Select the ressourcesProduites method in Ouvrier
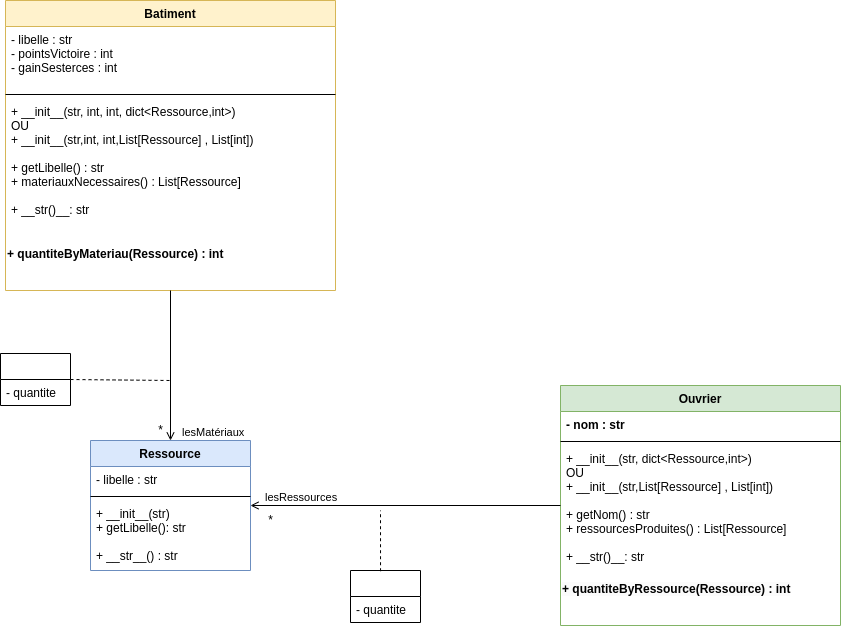Image resolution: width=841 pixels, height=629 pixels. pyautogui.click(x=676, y=529)
